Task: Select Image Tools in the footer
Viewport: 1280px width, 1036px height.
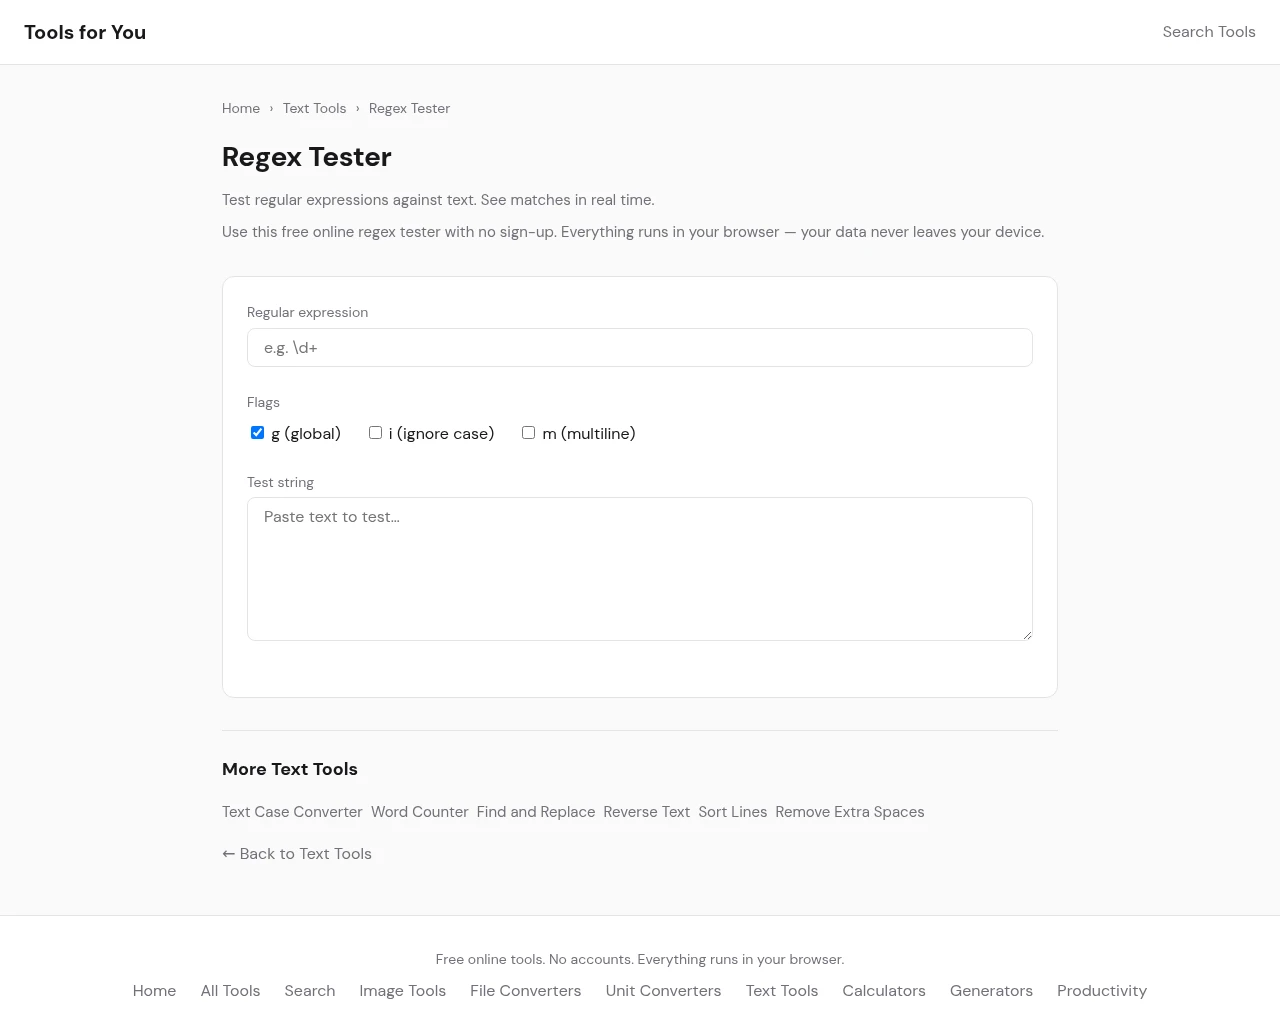Action: pos(402,991)
